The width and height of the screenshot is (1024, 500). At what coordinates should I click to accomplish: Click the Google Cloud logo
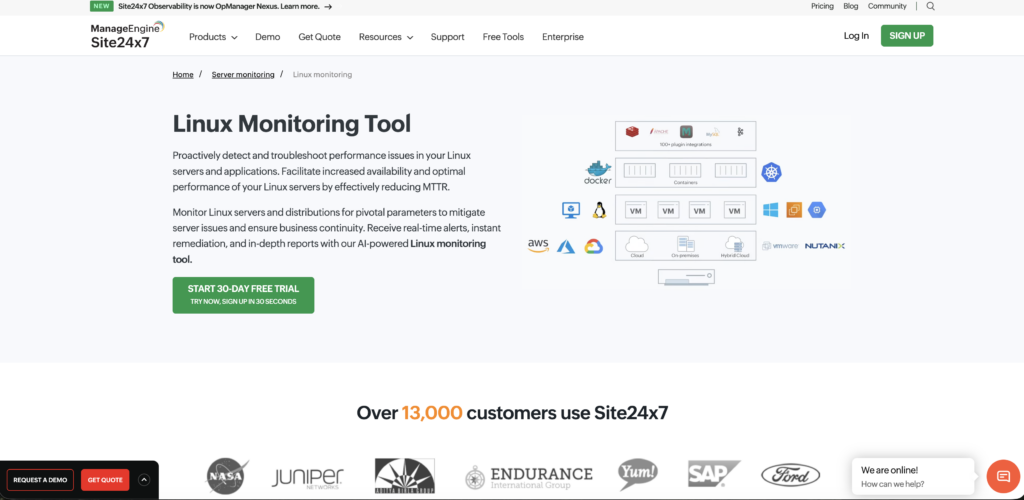(594, 247)
